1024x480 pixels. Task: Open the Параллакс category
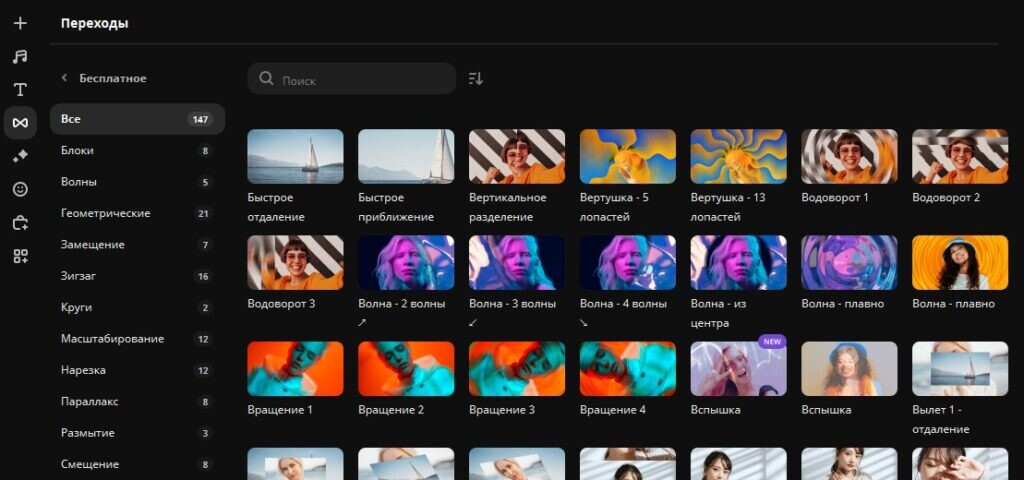[137, 401]
